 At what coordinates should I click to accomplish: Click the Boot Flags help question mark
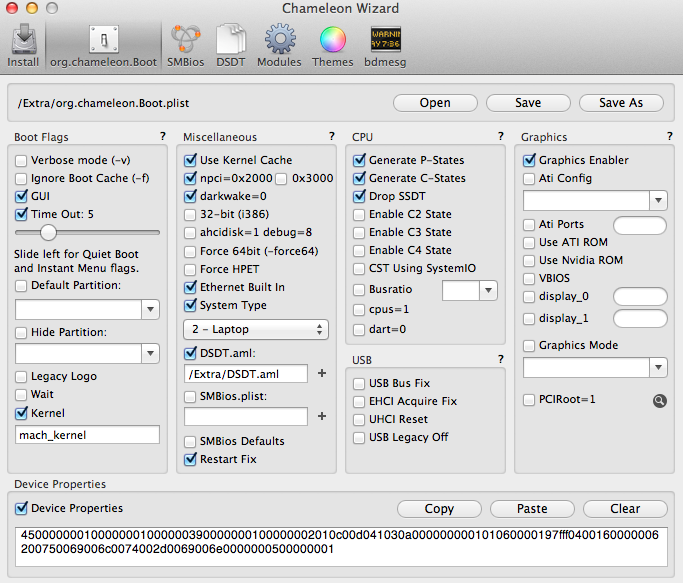162,137
